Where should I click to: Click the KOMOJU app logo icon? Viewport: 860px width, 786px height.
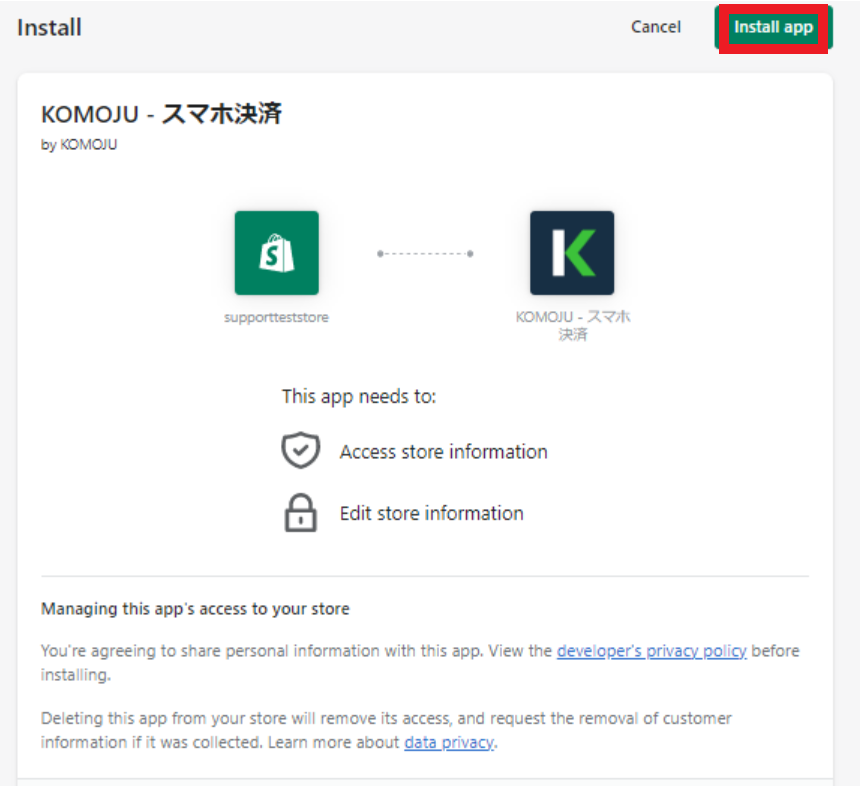click(x=572, y=253)
